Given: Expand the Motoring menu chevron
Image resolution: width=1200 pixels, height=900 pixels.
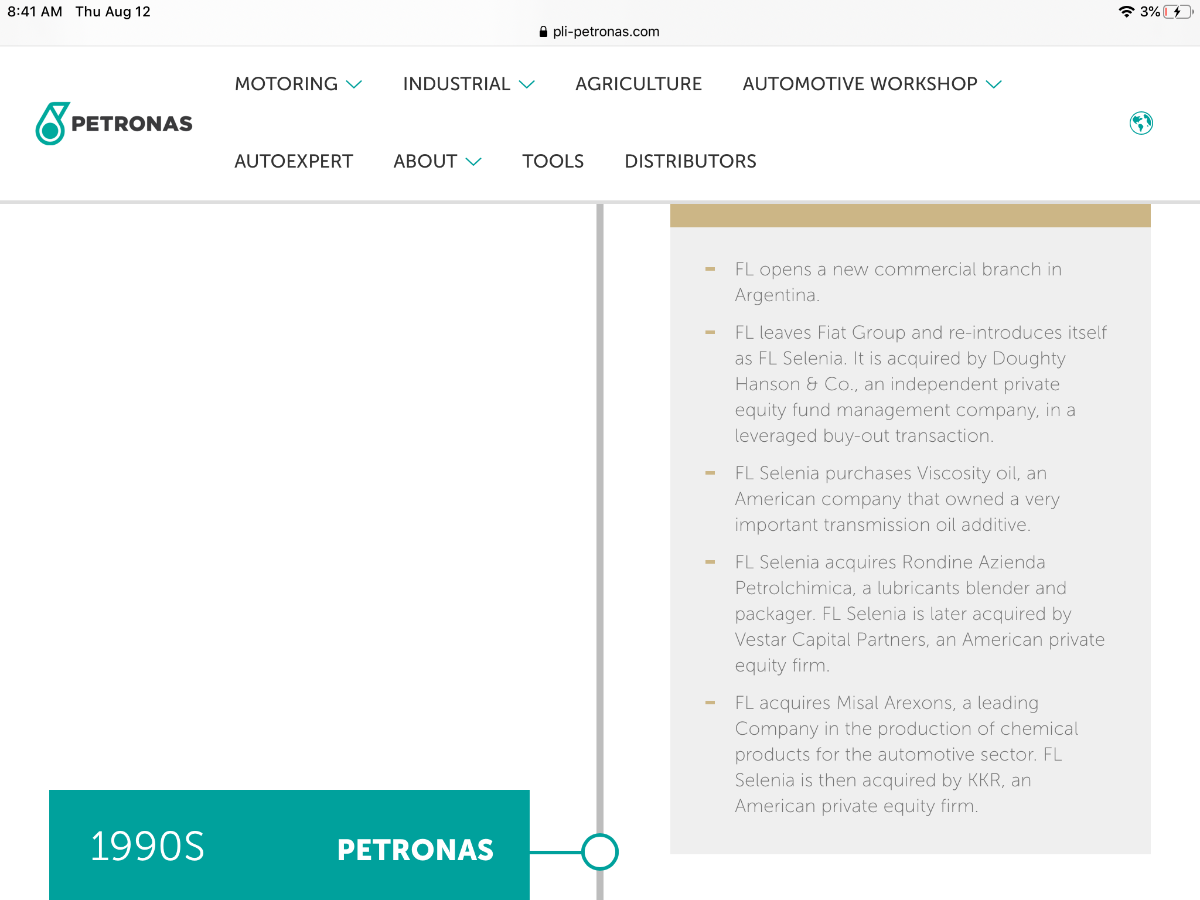Looking at the screenshot, I should [x=354, y=85].
